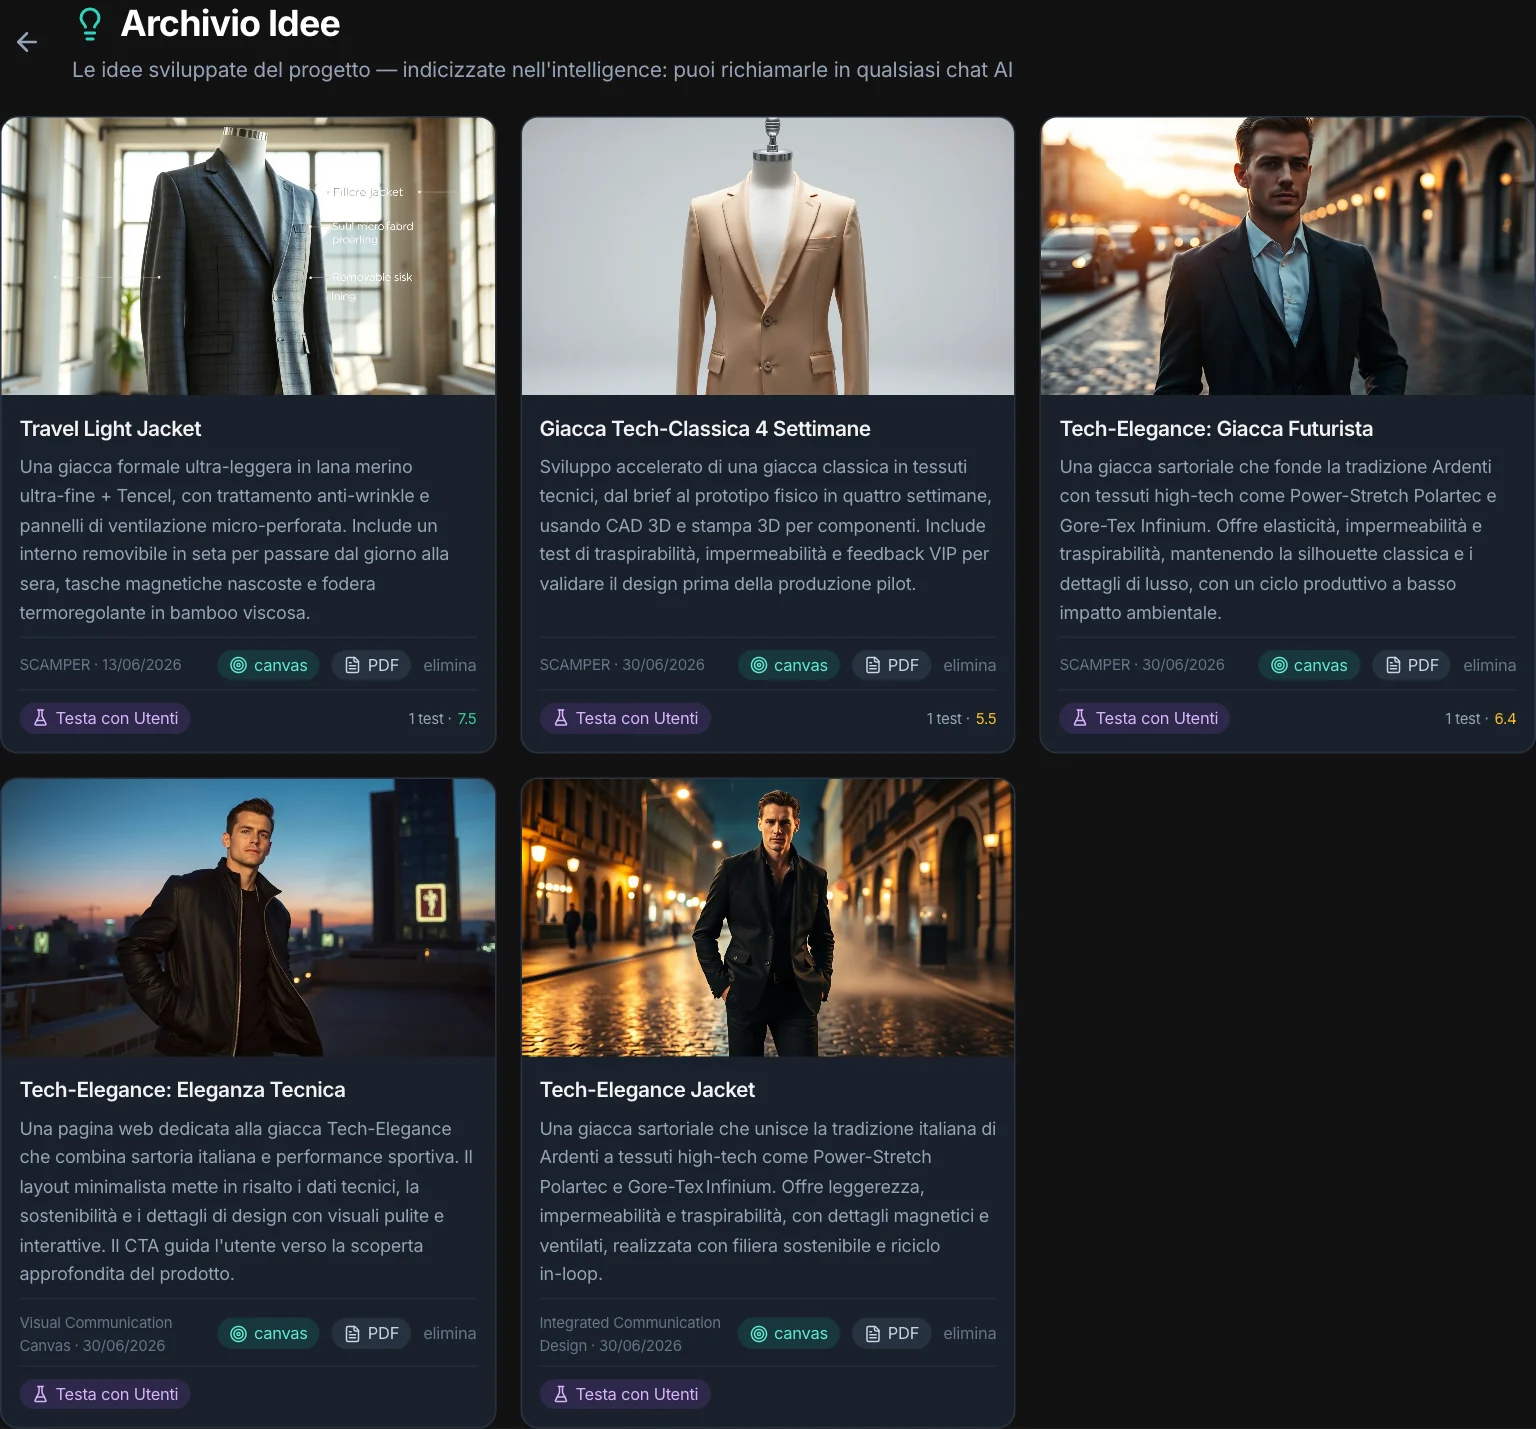Open the beige jacket image of Giacca Tech-Classica
1536x1429 pixels.
(768, 256)
